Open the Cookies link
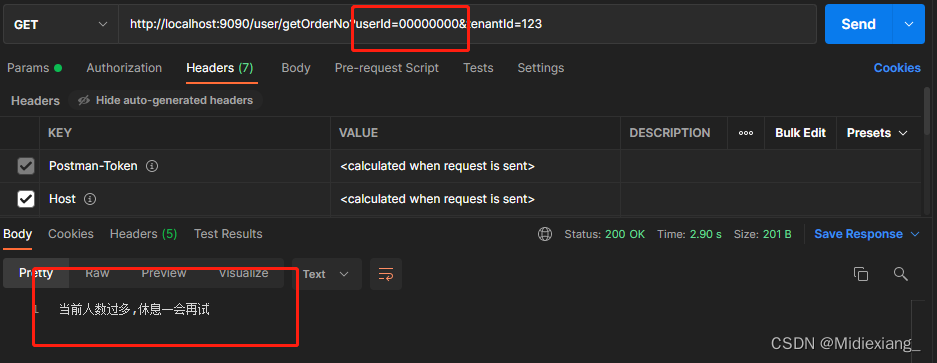 (897, 68)
